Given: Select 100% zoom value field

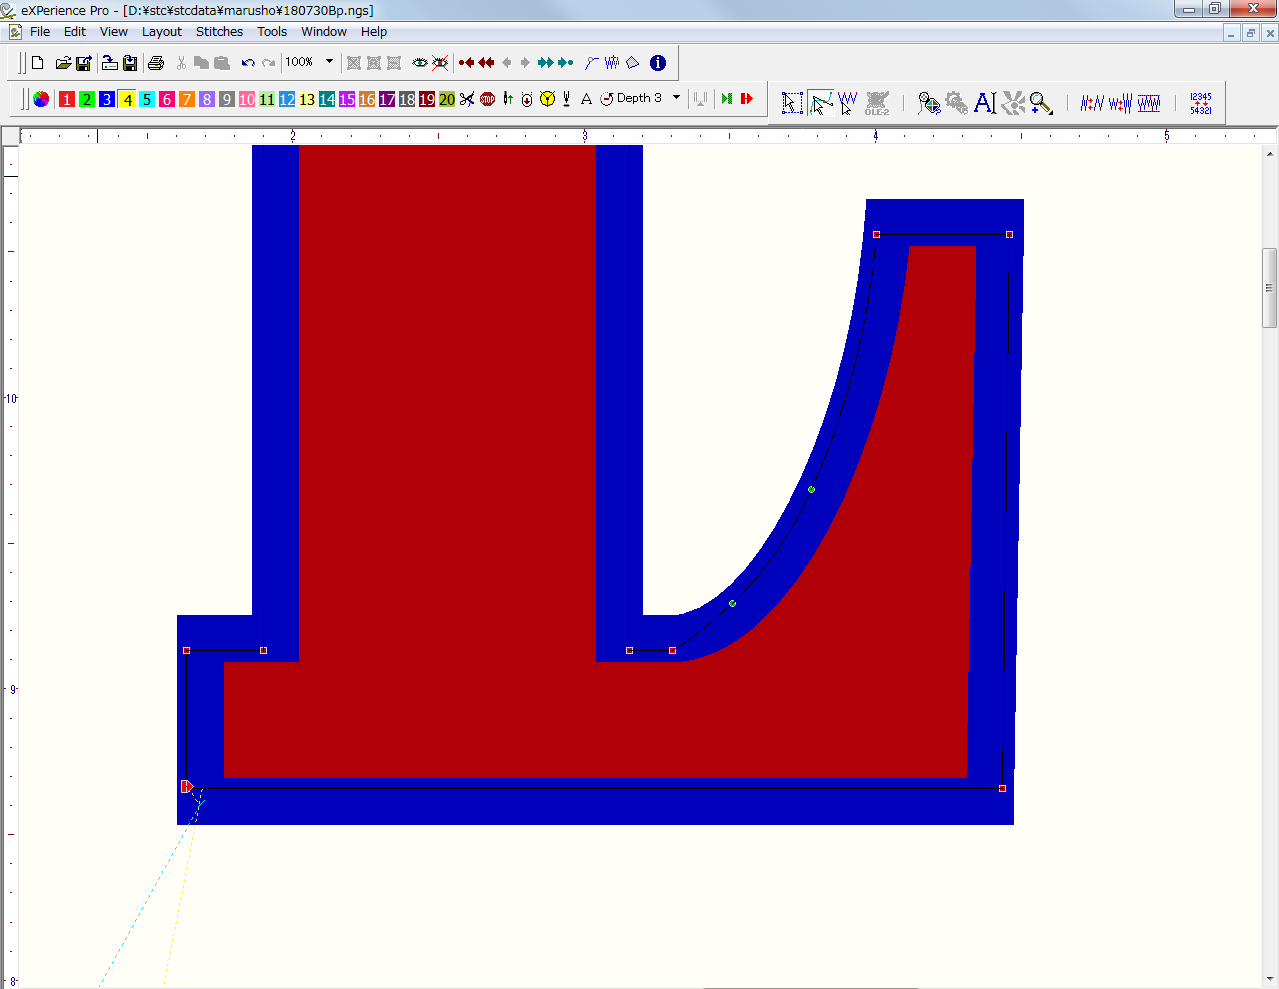Looking at the screenshot, I should pos(300,62).
